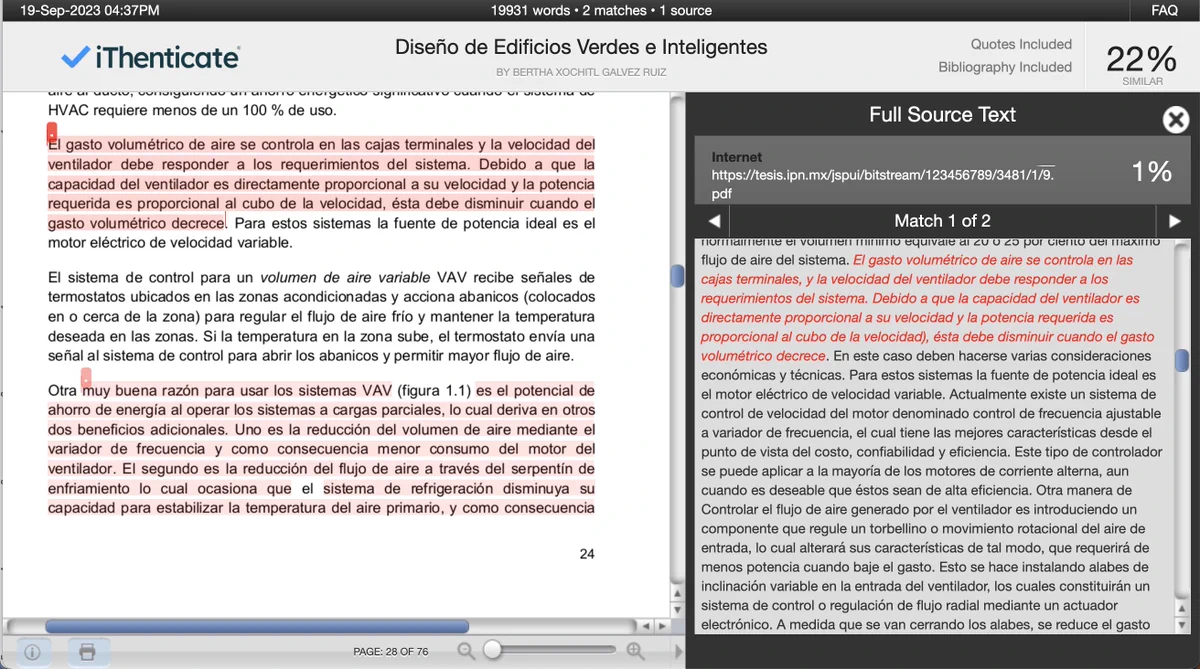Screen dimensions: 1200x669
Task: Go to the next match
Action: click(1175, 221)
